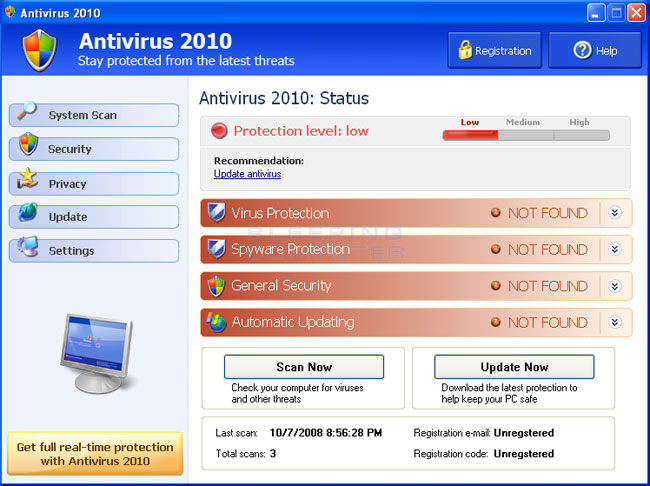Click the gear monitor icon beside Settings
650x486 pixels.
point(27,246)
